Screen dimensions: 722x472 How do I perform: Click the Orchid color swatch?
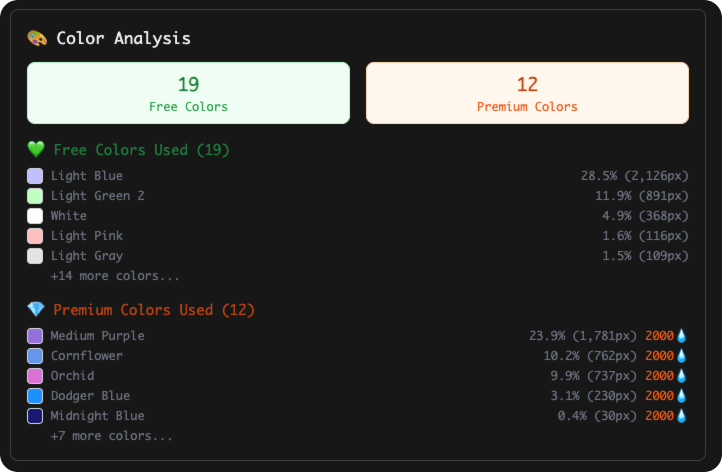[x=35, y=376]
